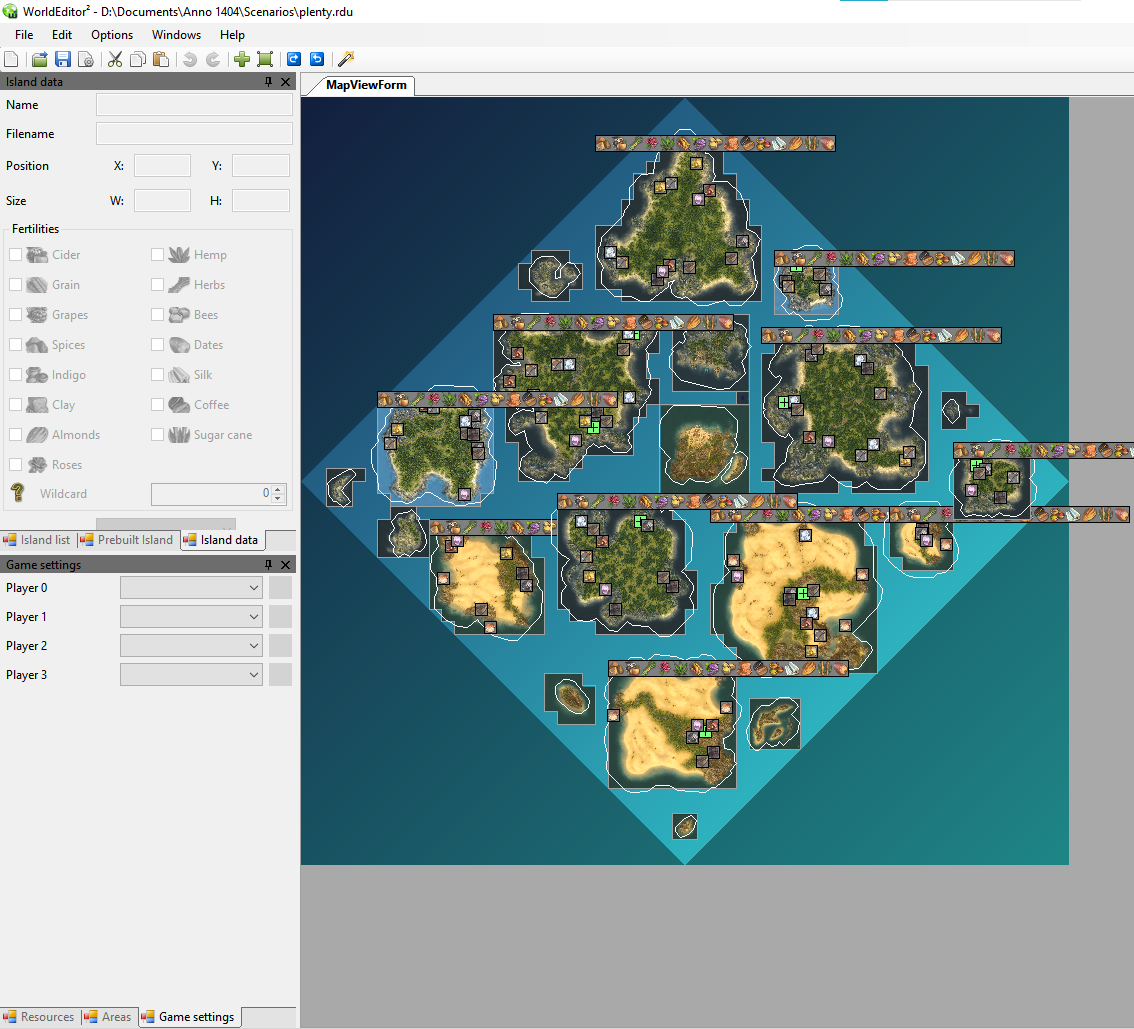Enable the Almonds fertility checkbox
Viewport: 1134px width, 1029px height.
tap(15, 435)
